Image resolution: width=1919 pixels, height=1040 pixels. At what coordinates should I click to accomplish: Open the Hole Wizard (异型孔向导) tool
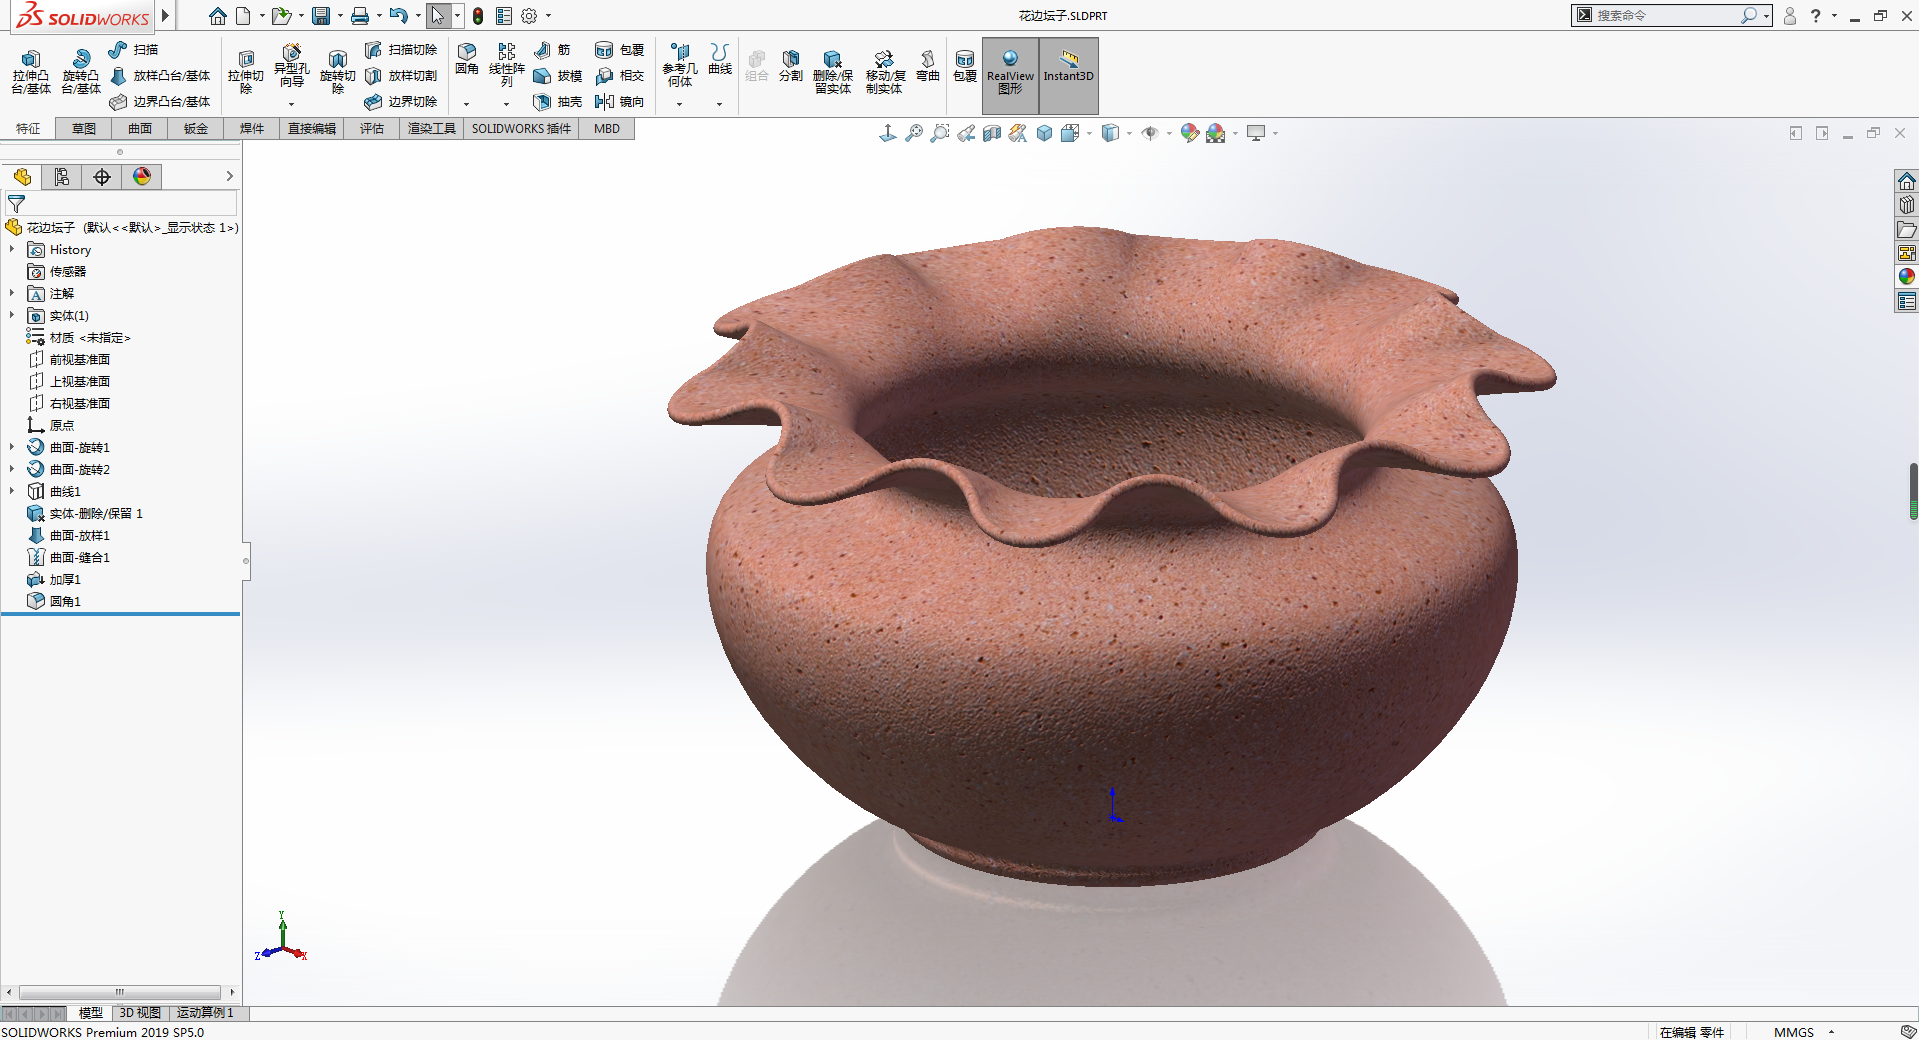[292, 66]
